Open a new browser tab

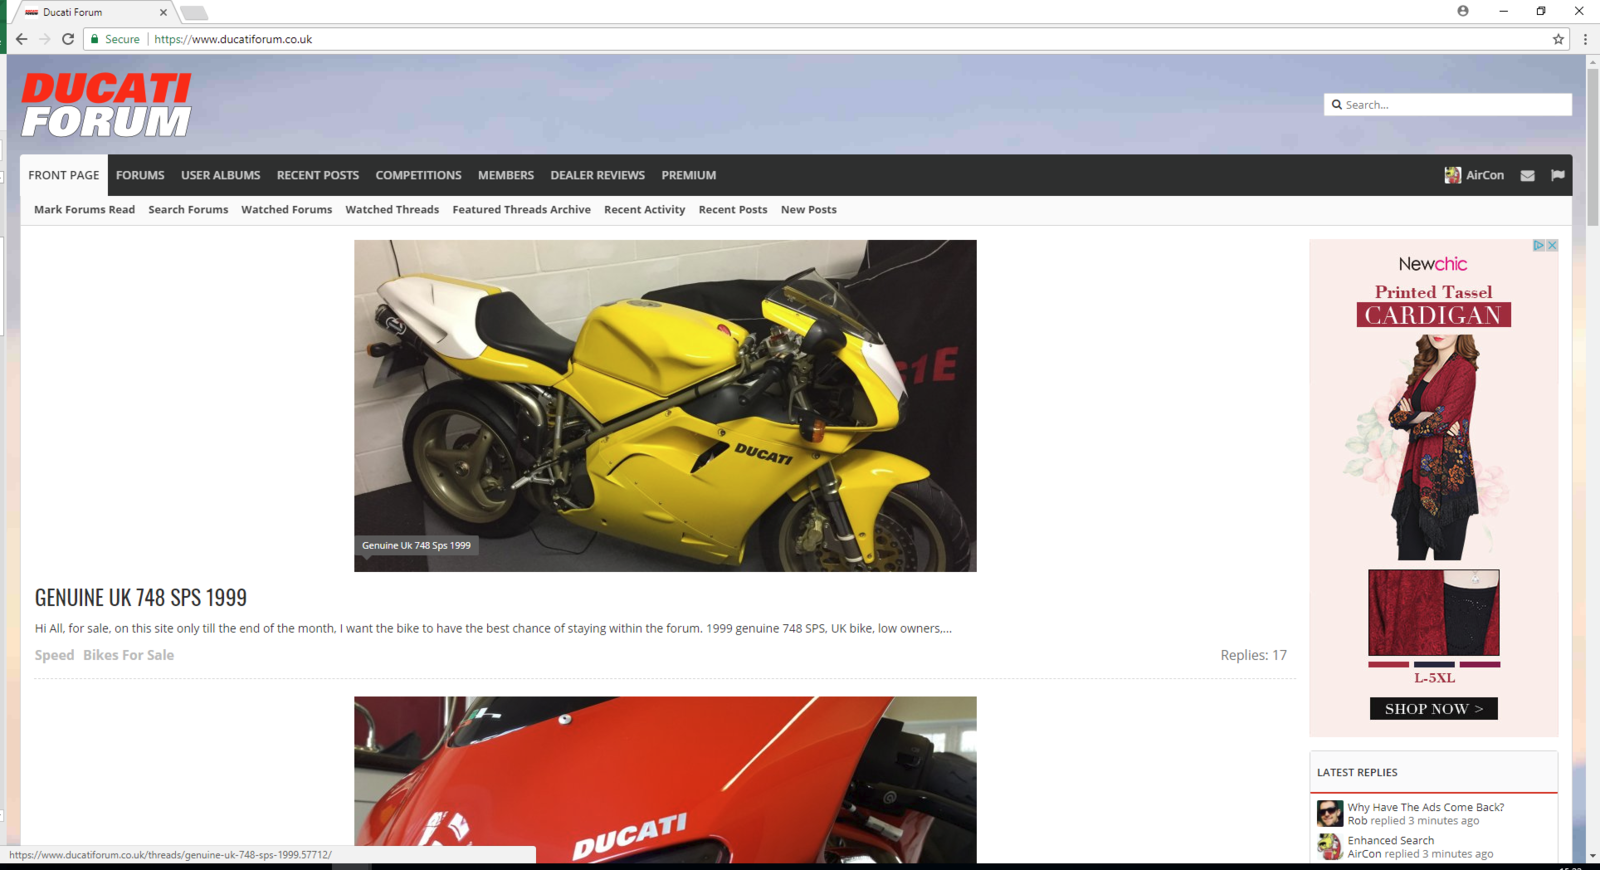click(194, 13)
